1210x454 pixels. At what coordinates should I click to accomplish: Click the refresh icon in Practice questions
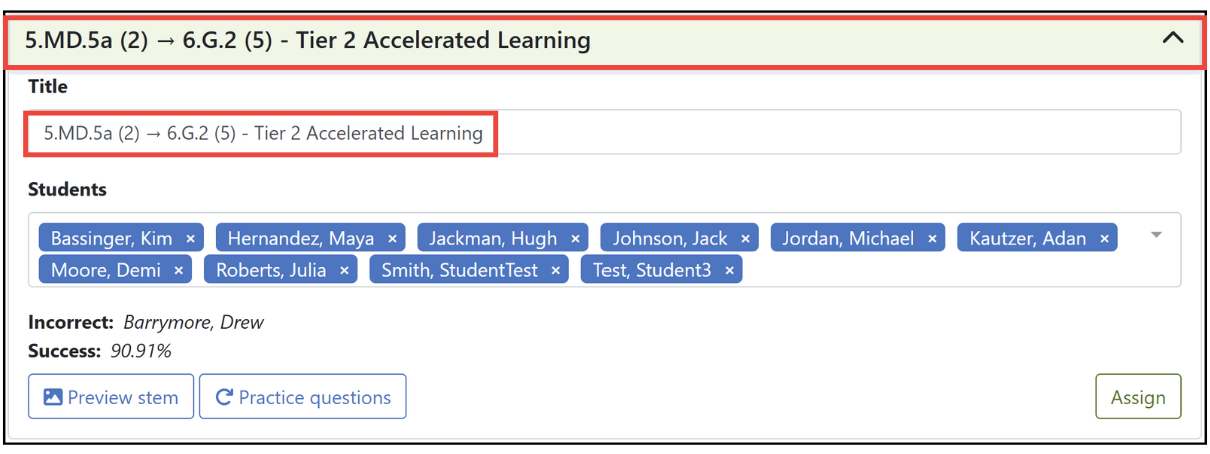[x=223, y=397]
